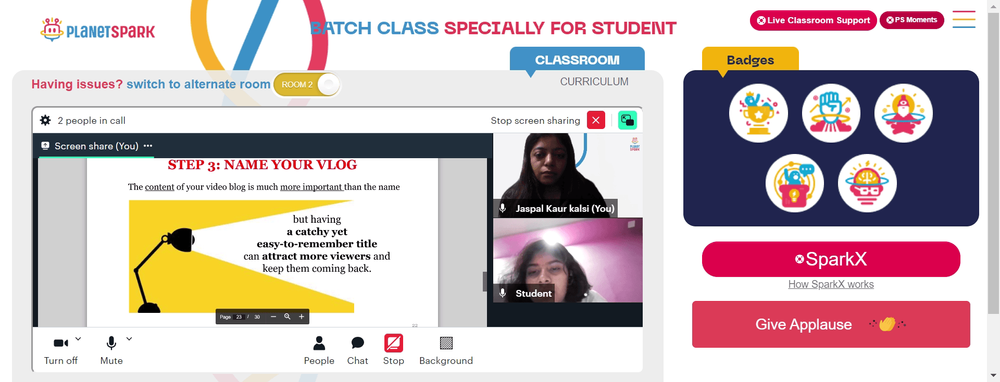Click 'switch to alternate room' text
Screen dimensions: 1000x382
[x=198, y=84]
